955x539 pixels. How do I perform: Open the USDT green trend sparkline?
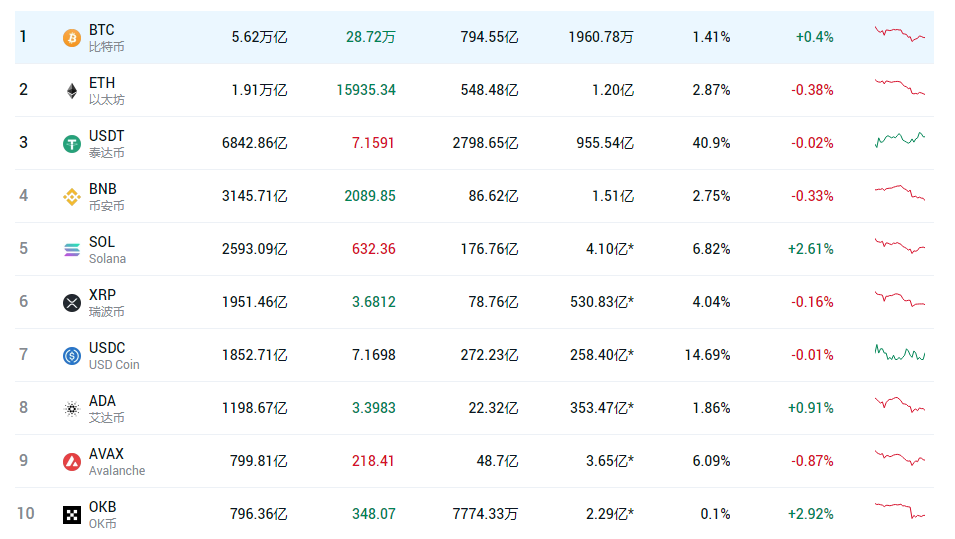(x=900, y=139)
